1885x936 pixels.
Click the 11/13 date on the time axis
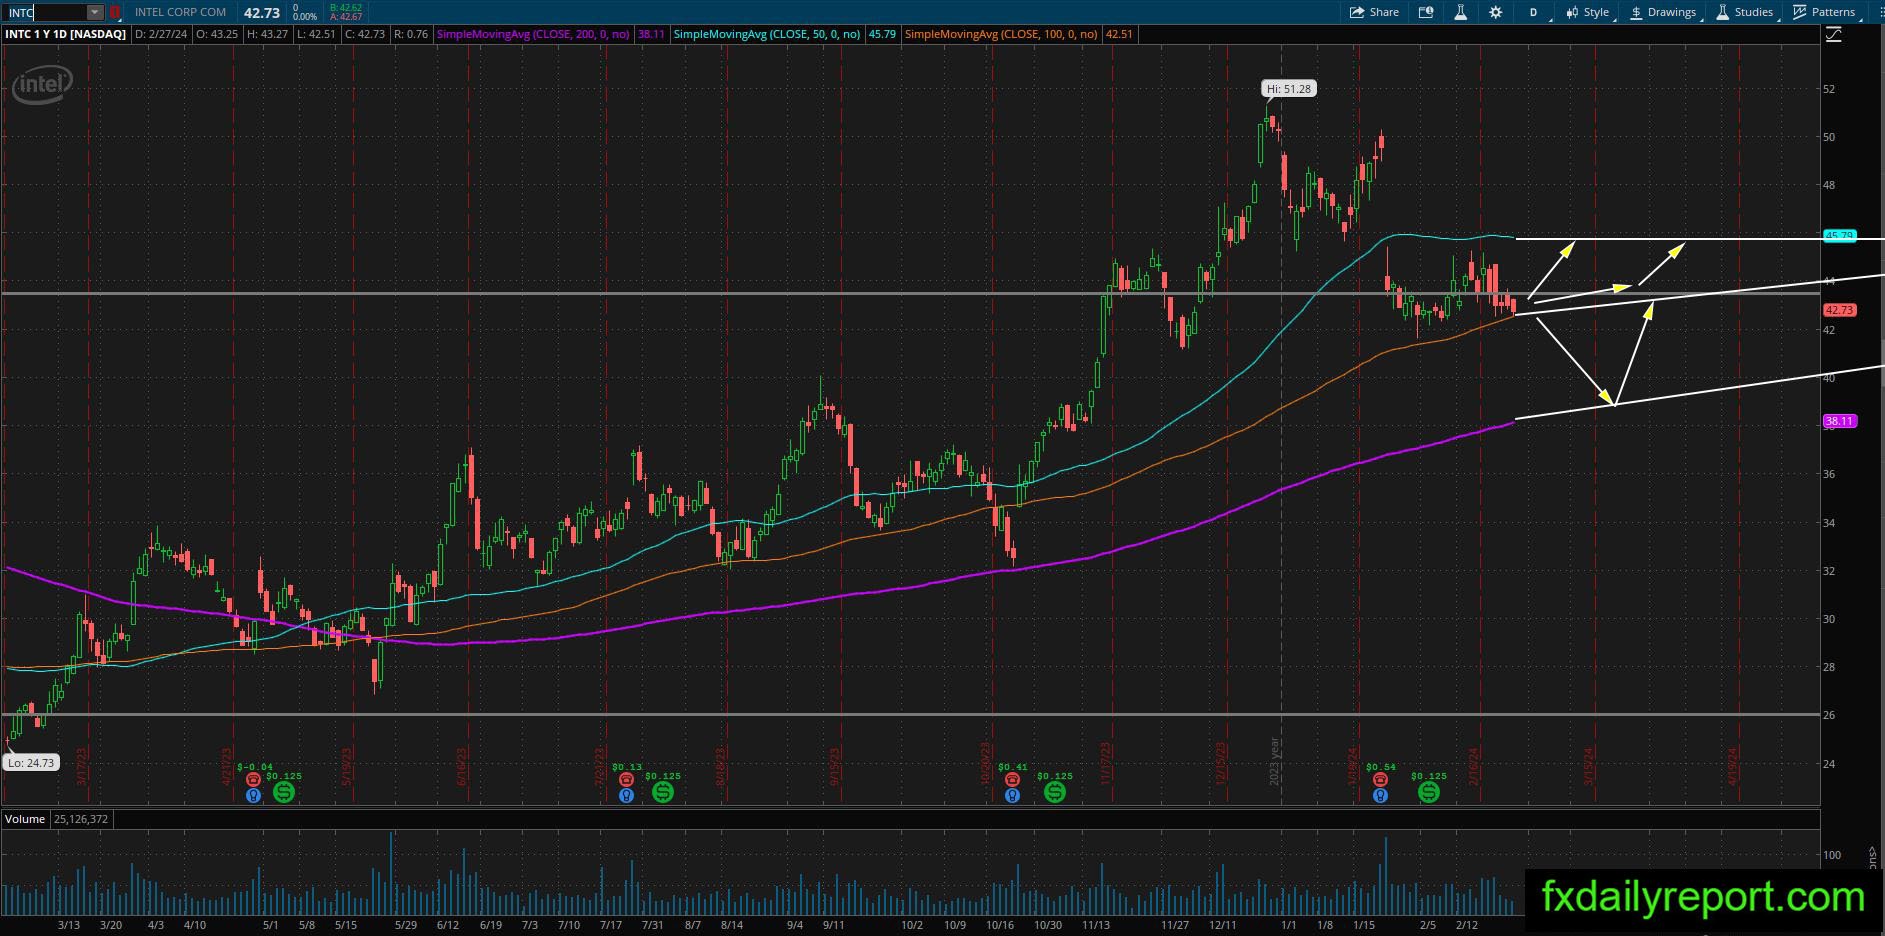tap(1096, 925)
